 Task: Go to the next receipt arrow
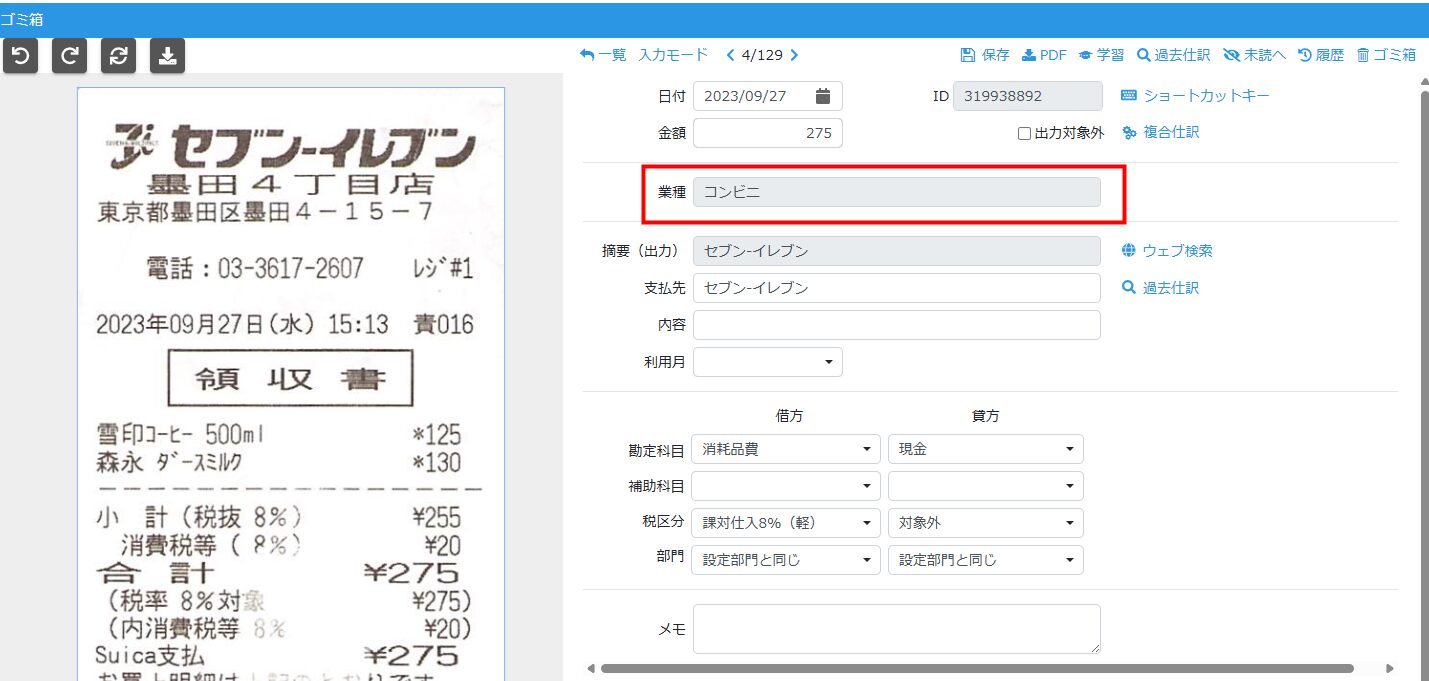pos(794,55)
